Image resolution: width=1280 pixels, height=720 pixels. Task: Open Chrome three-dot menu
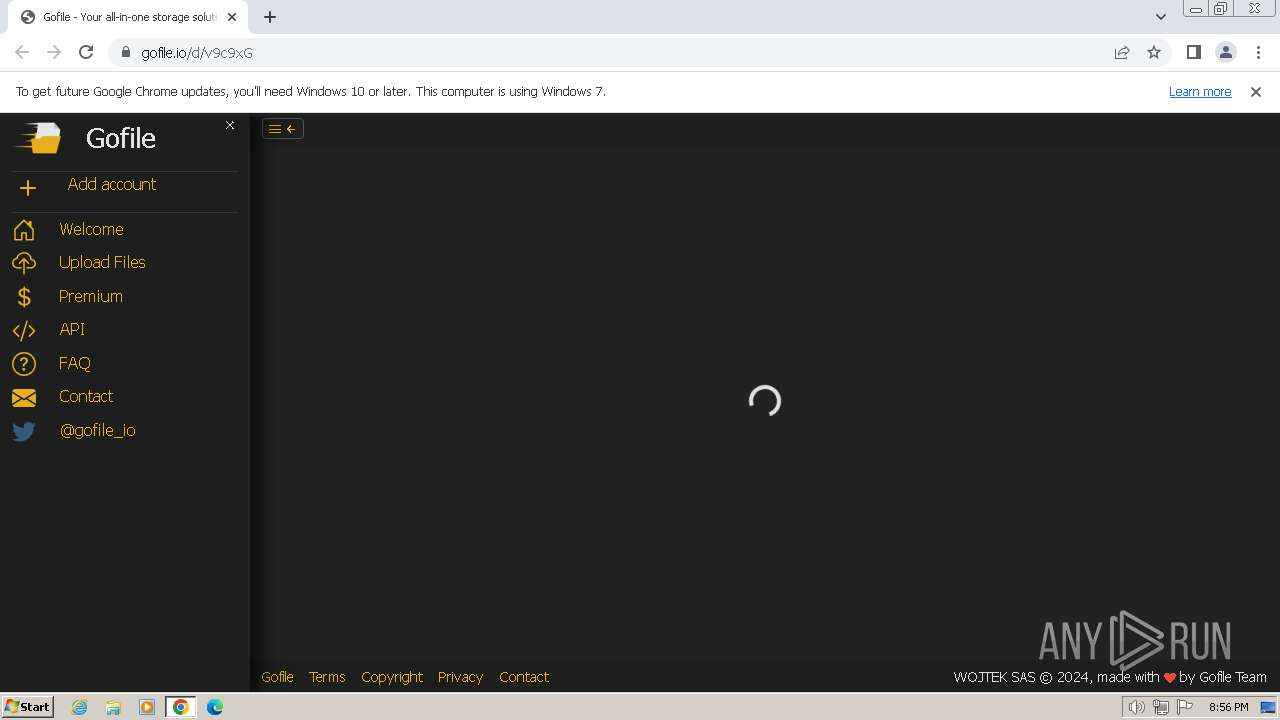click(1258, 52)
